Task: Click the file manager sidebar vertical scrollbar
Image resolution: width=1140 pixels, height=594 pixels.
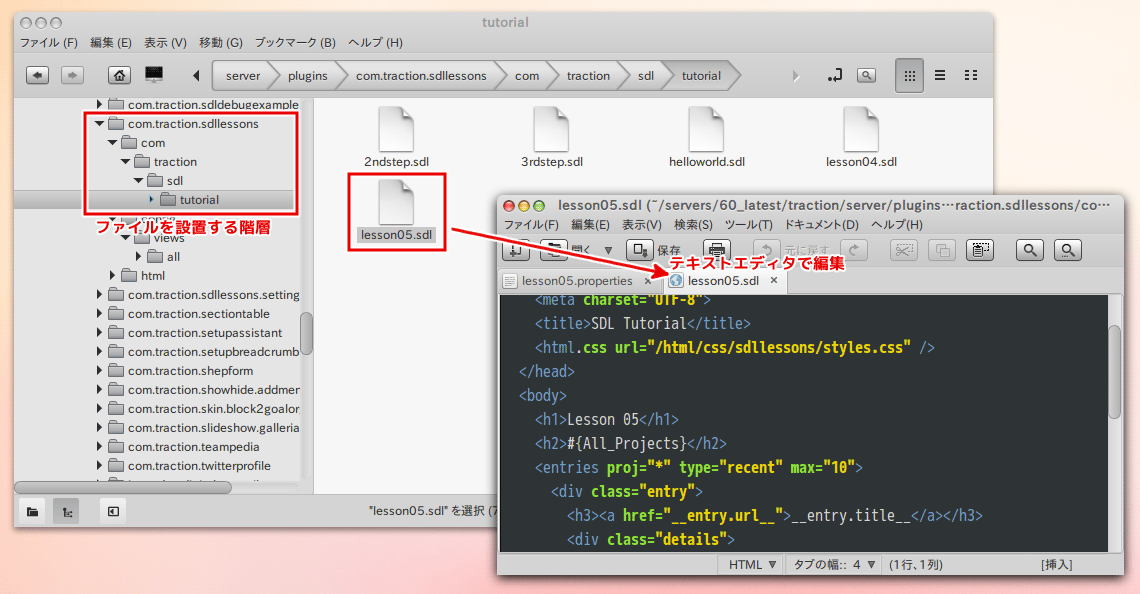Action: (x=306, y=332)
